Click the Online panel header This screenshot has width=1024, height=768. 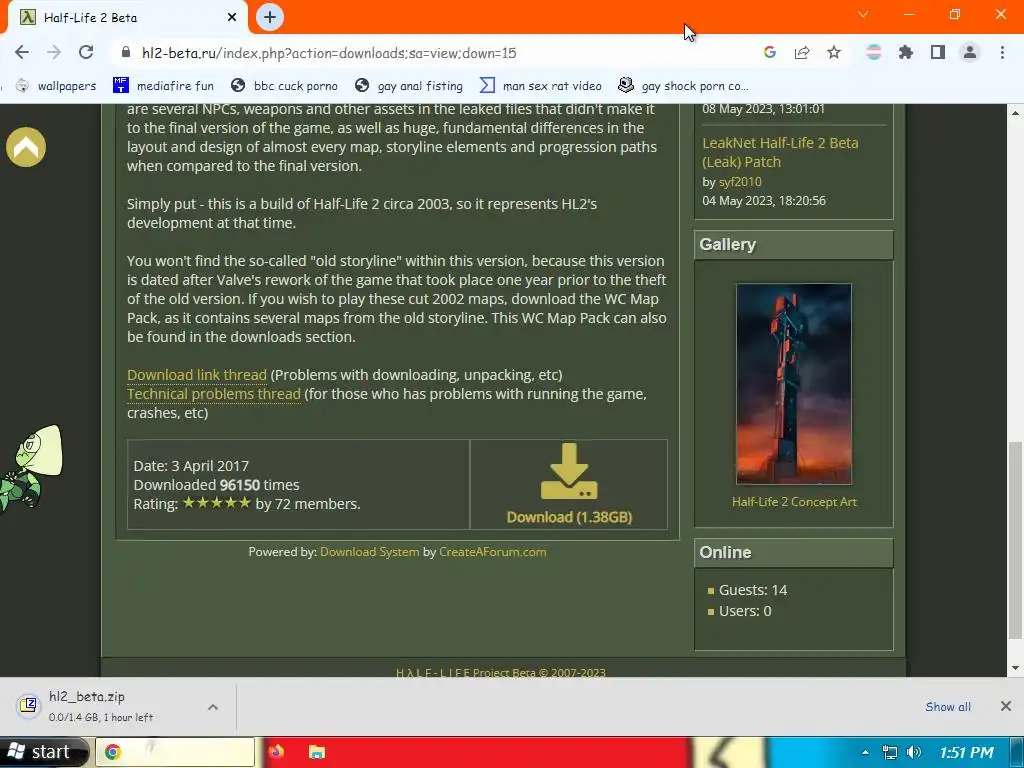click(793, 552)
